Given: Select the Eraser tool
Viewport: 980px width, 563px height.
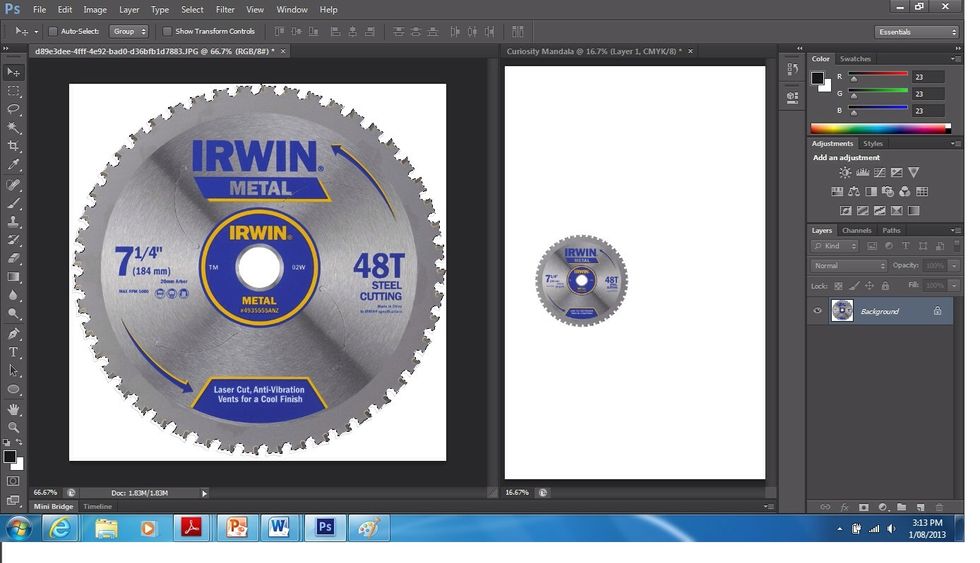Looking at the screenshot, I should [x=13, y=258].
